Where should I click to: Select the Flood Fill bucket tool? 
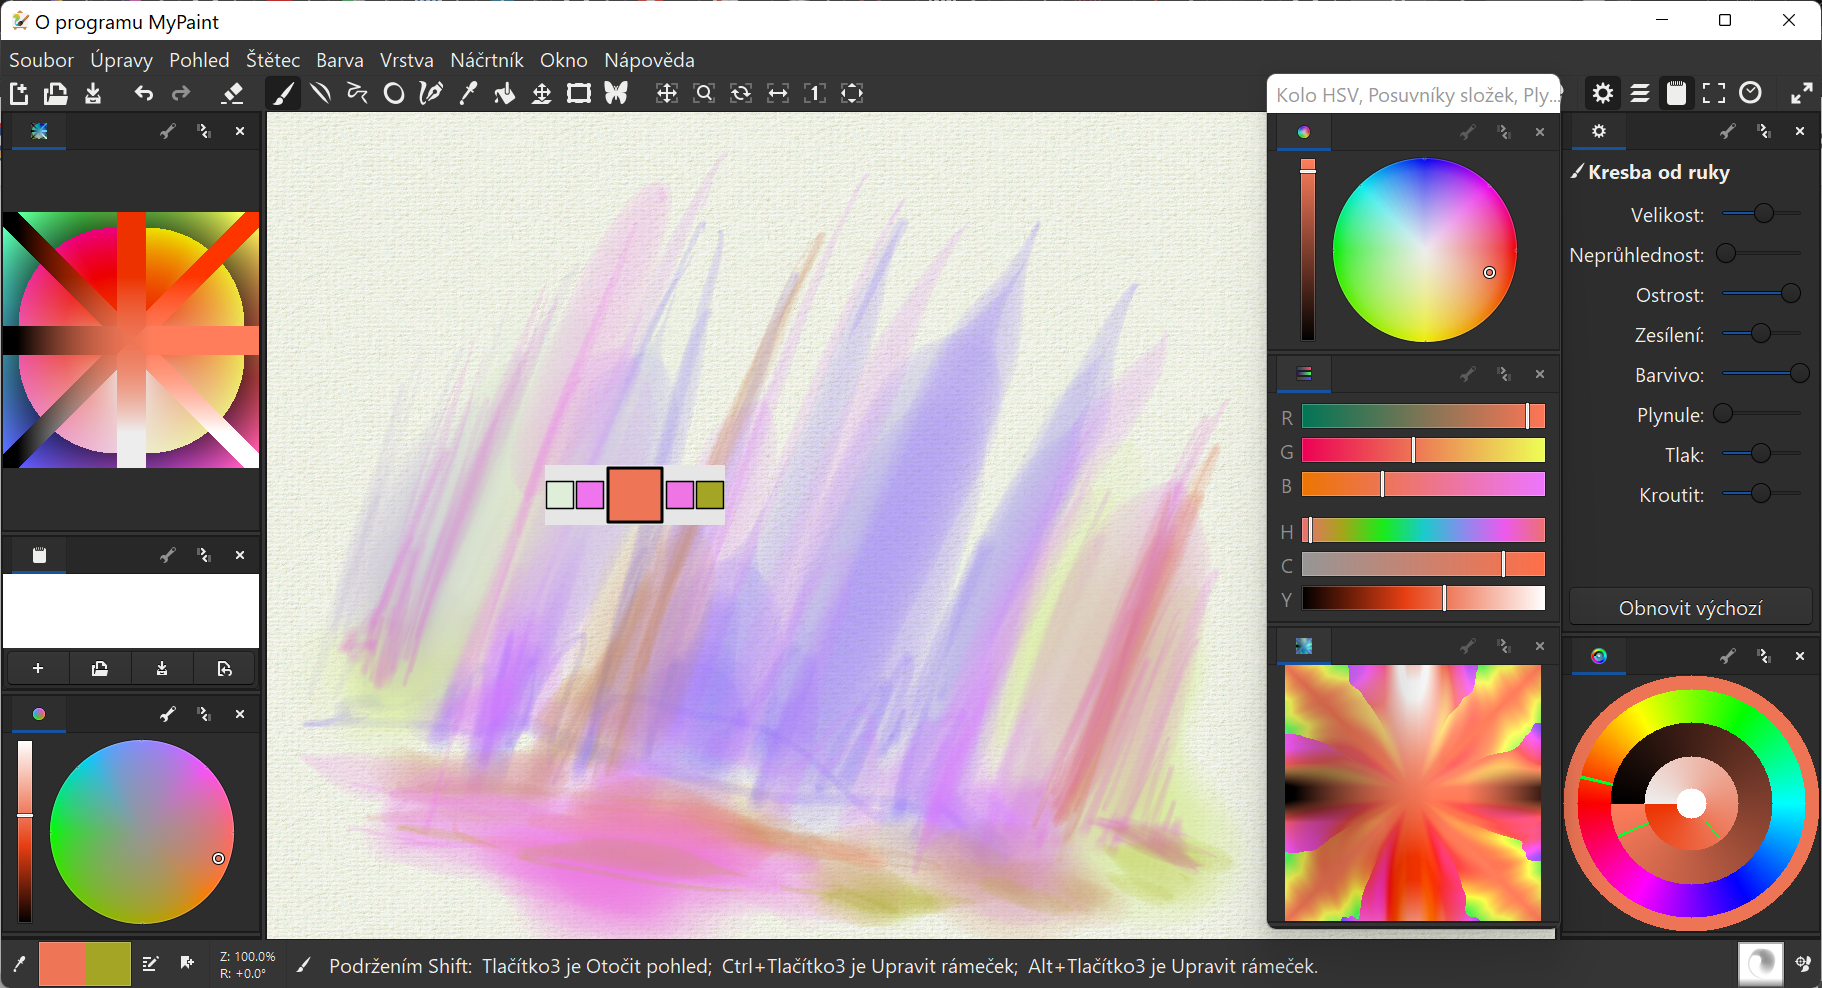pyautogui.click(x=505, y=94)
